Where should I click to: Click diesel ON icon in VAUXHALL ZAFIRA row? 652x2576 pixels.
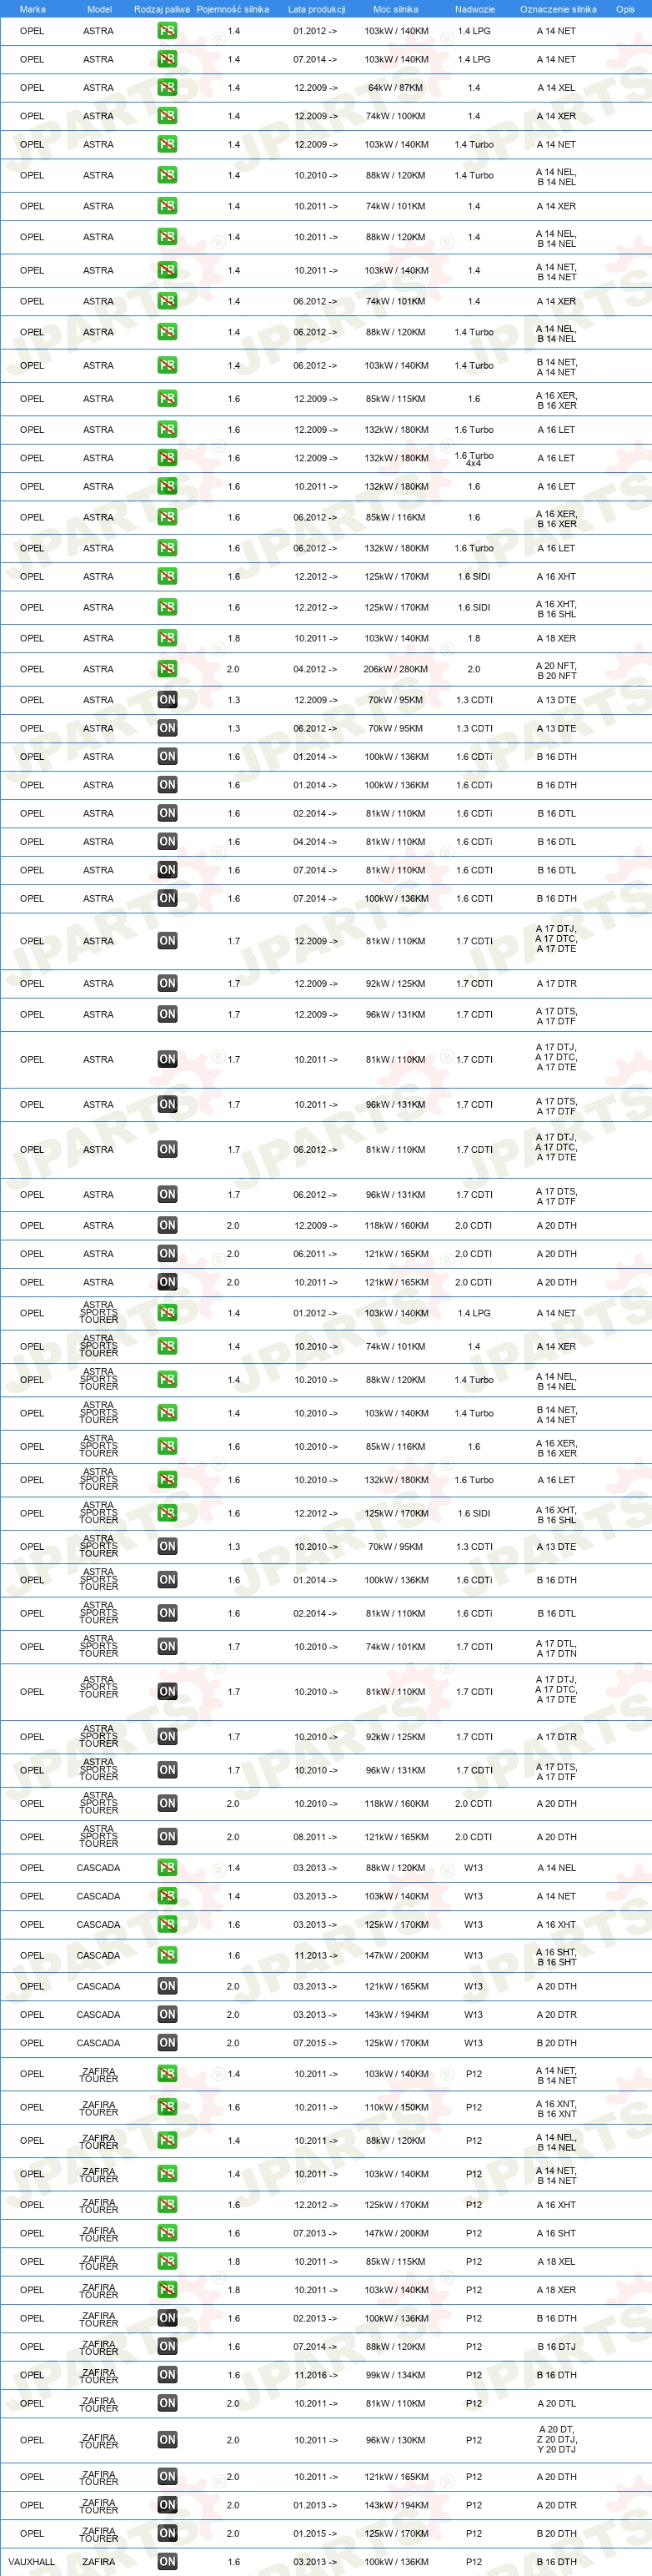167,2561
